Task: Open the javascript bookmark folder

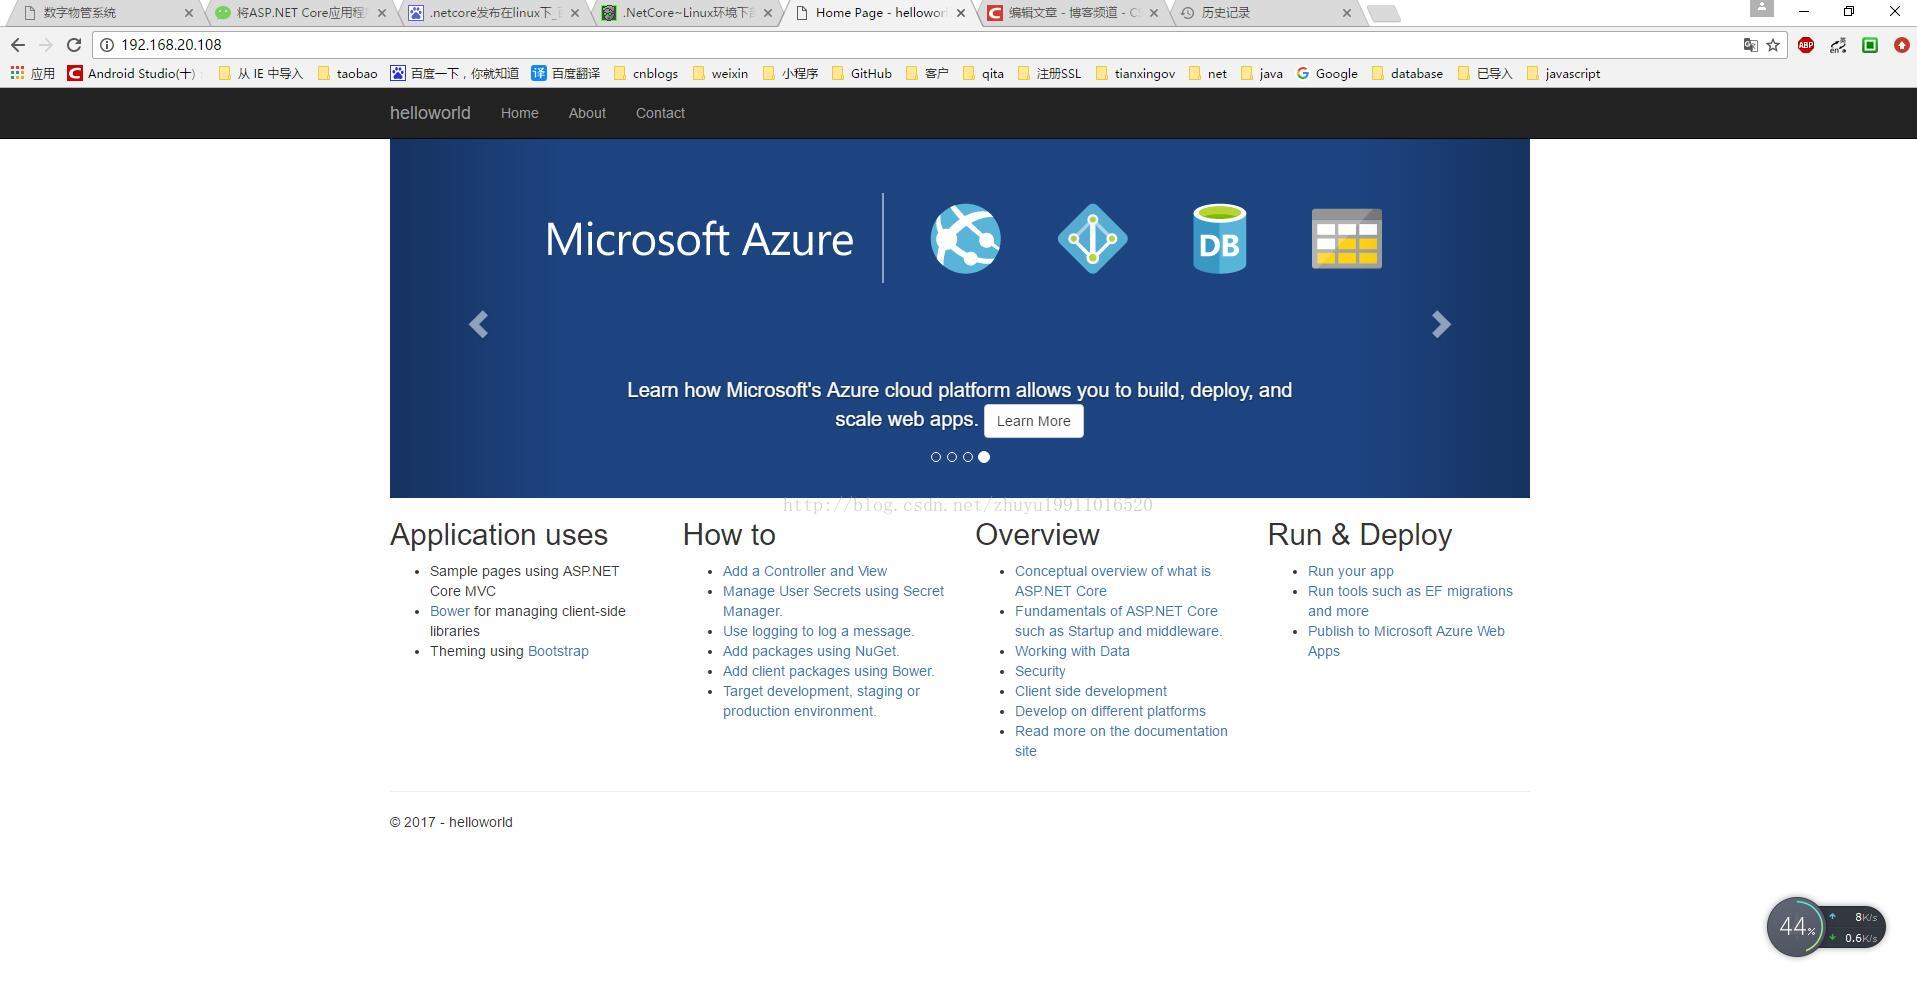Action: [1563, 73]
